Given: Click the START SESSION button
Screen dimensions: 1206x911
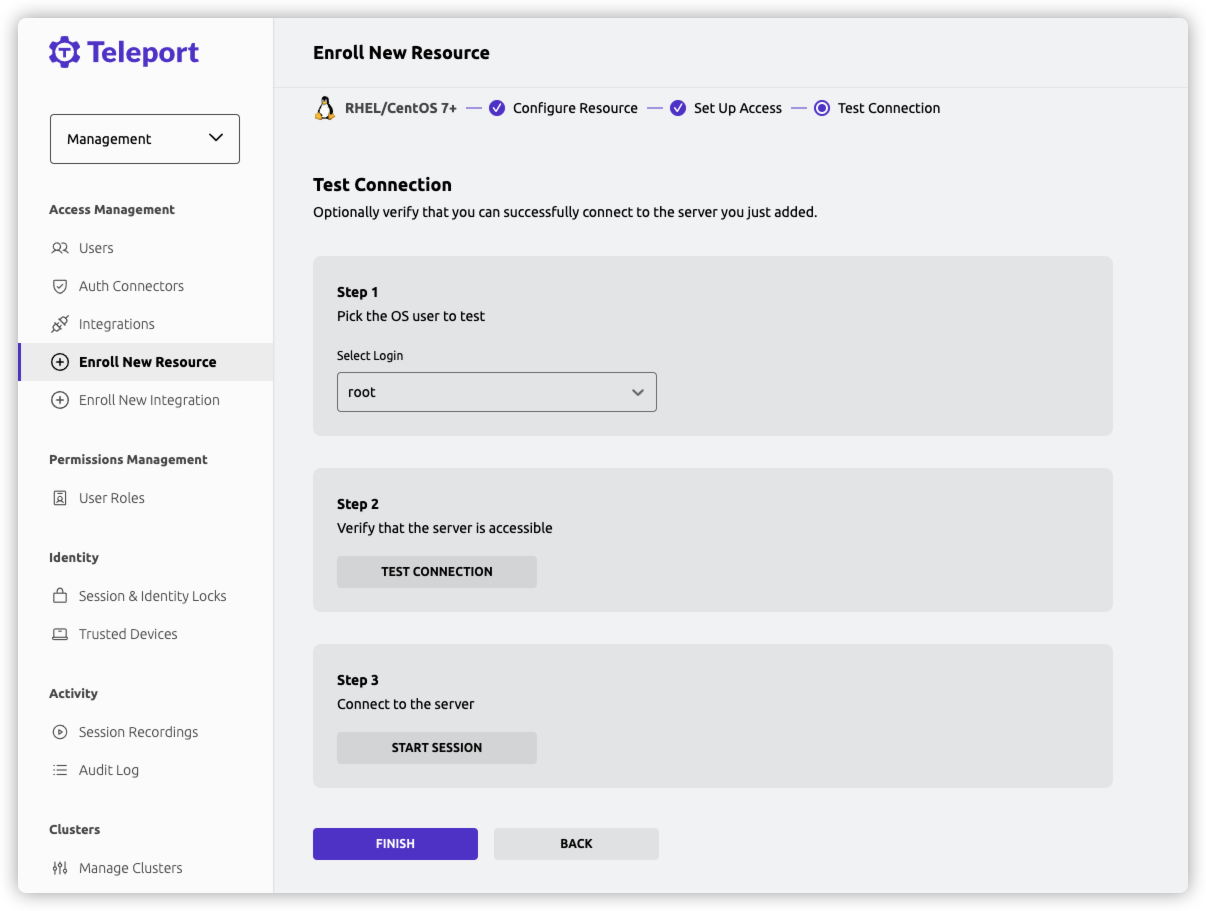Looking at the screenshot, I should pyautogui.click(x=437, y=748).
